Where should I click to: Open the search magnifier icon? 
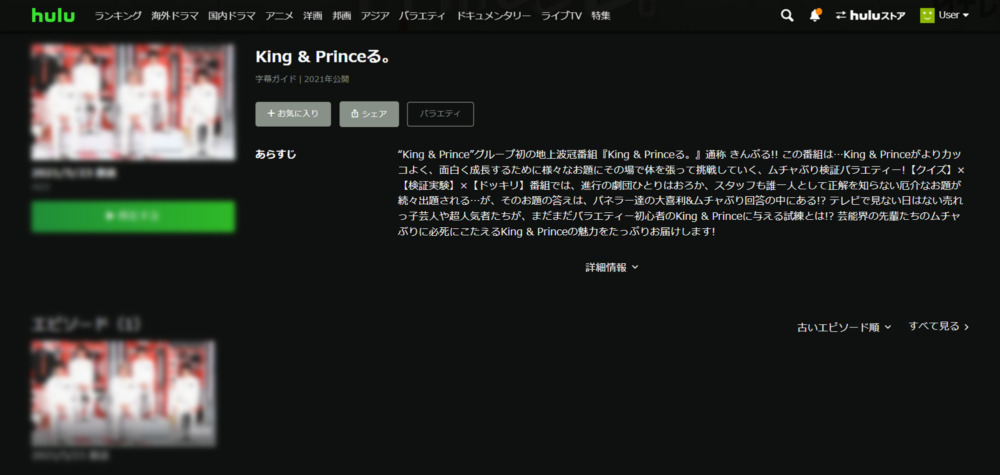[787, 16]
